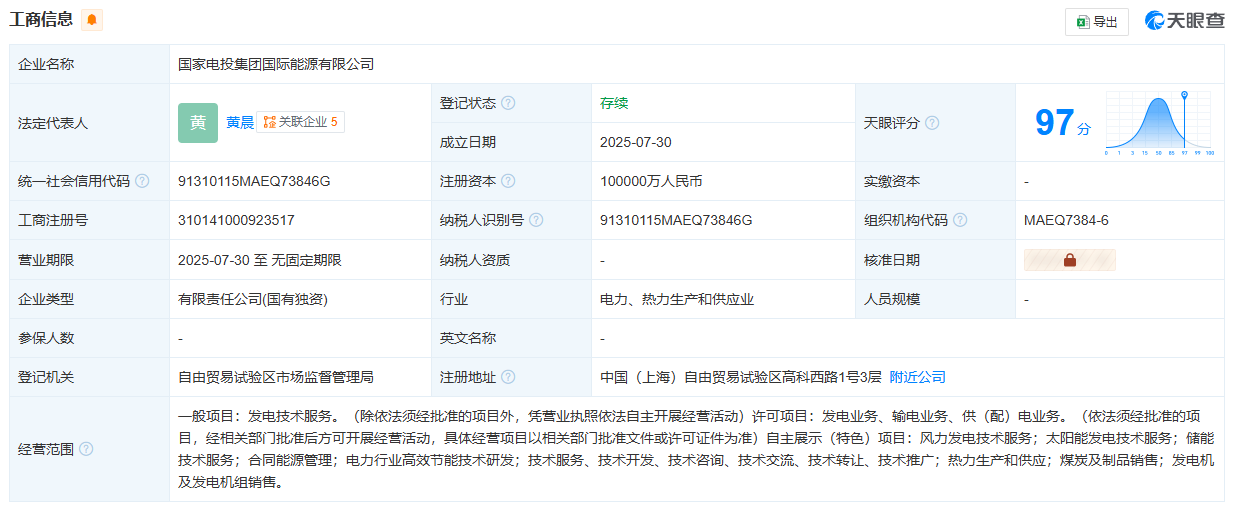Click 2025-07-30 至 无固定期限 text
Viewport: 1235px width, 509px height.
click(260, 260)
